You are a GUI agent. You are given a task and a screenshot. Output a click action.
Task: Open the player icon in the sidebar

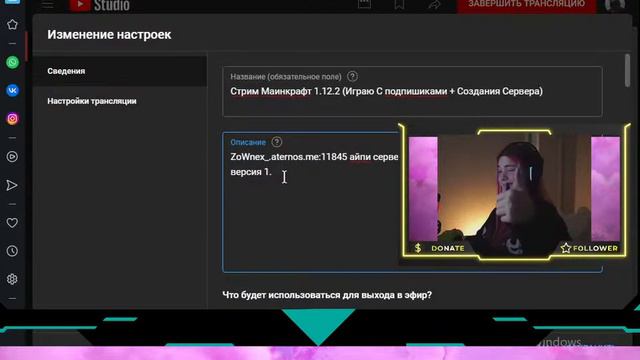point(12,157)
